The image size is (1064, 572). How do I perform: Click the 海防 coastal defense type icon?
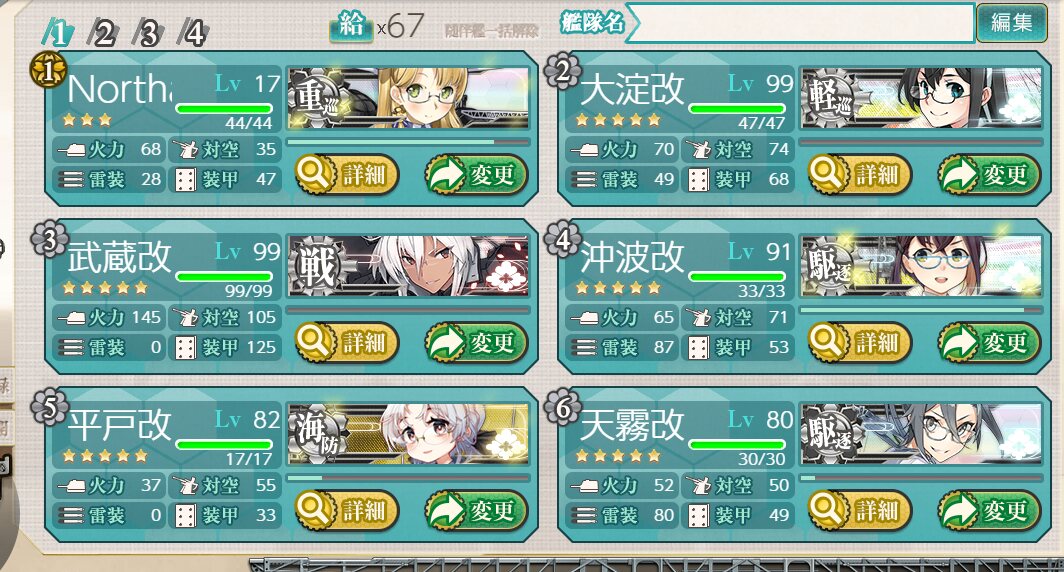coord(316,434)
